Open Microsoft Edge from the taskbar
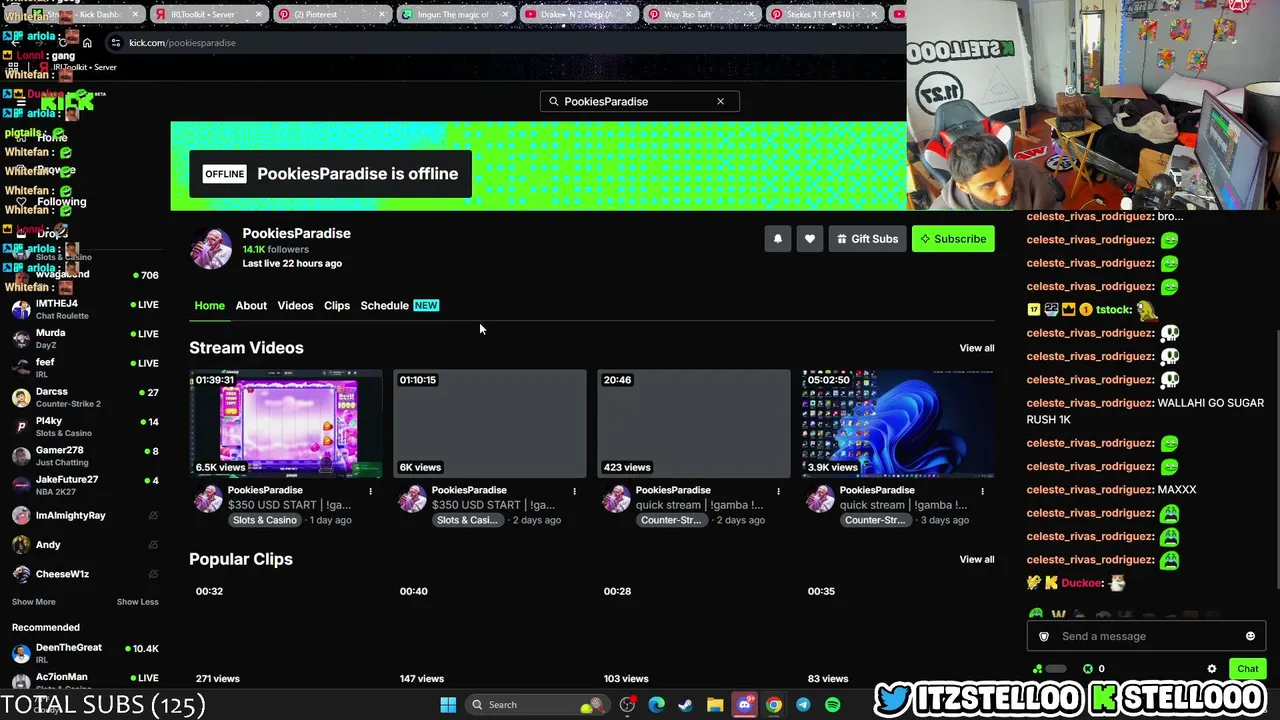This screenshot has height=720, width=1280. tap(656, 705)
